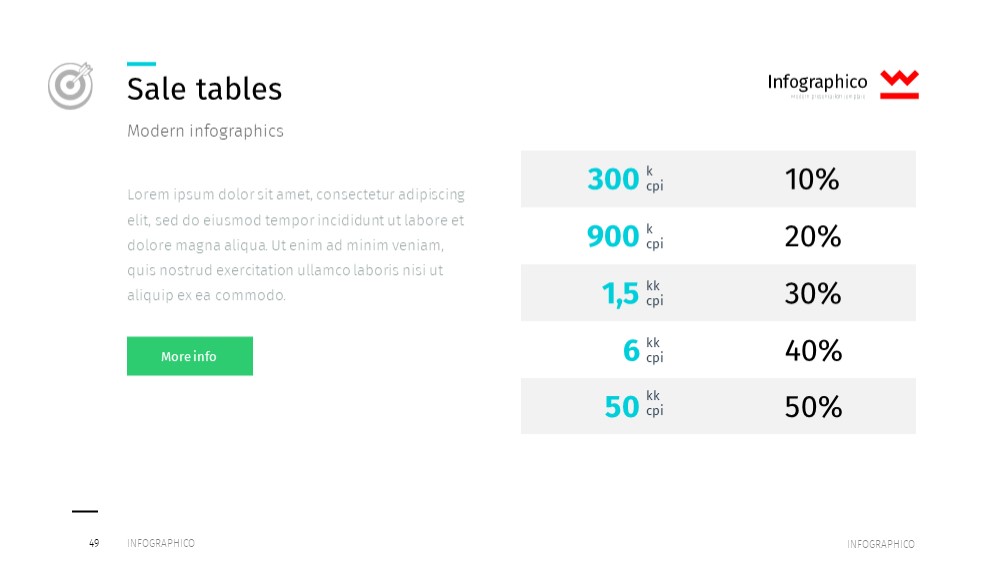
Task: Select the 6 kk cpi value
Action: 643,350
